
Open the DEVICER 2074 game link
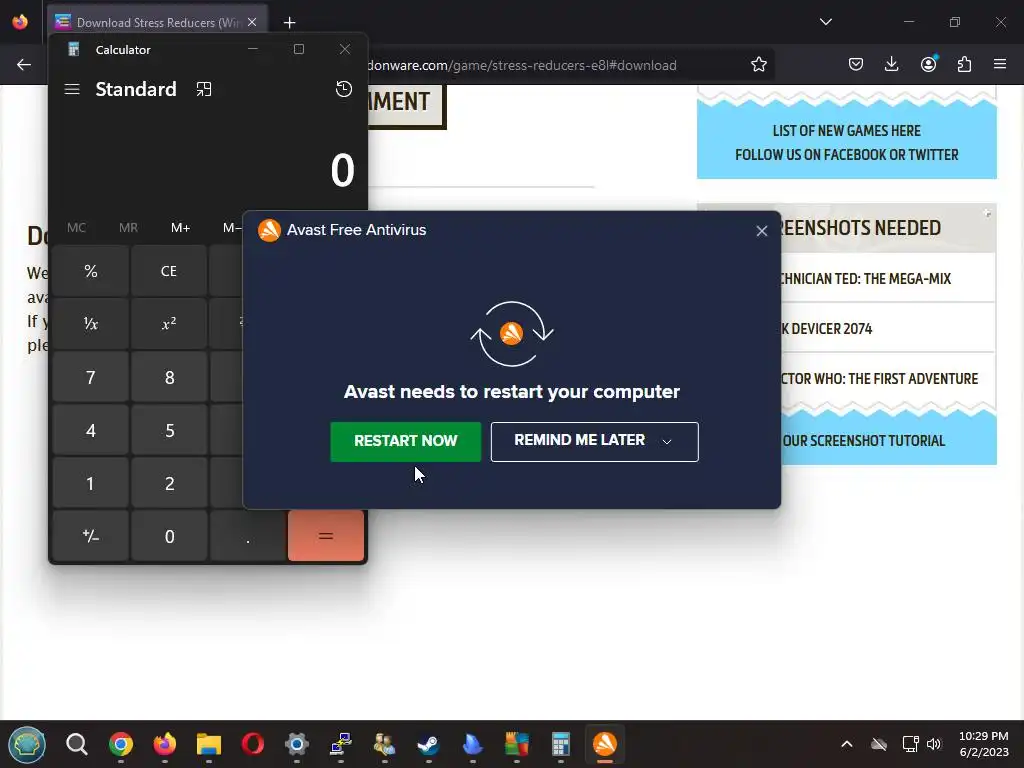click(827, 329)
